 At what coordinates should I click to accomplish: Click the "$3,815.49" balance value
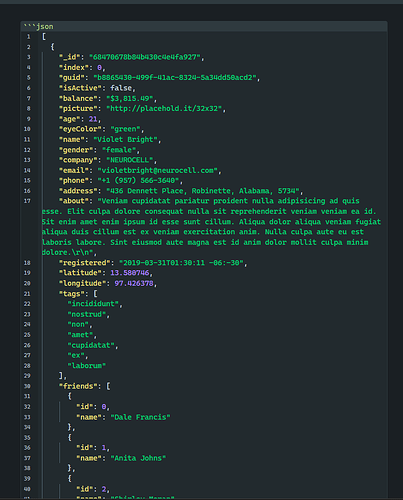(130, 98)
